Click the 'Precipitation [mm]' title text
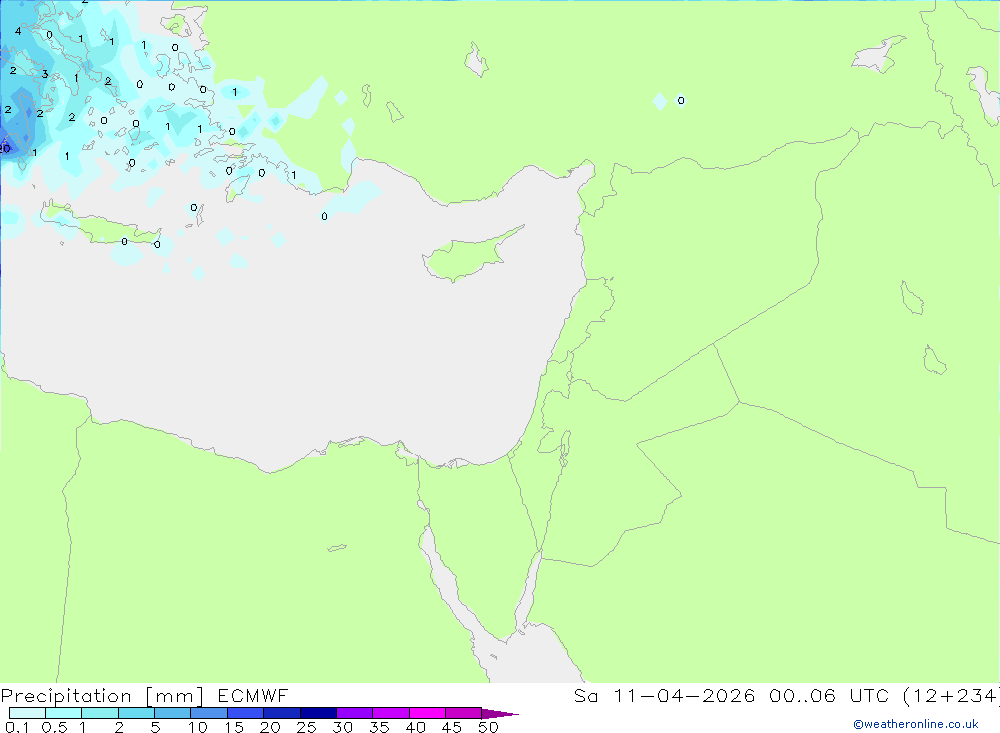The width and height of the screenshot is (1000, 733). [102, 696]
